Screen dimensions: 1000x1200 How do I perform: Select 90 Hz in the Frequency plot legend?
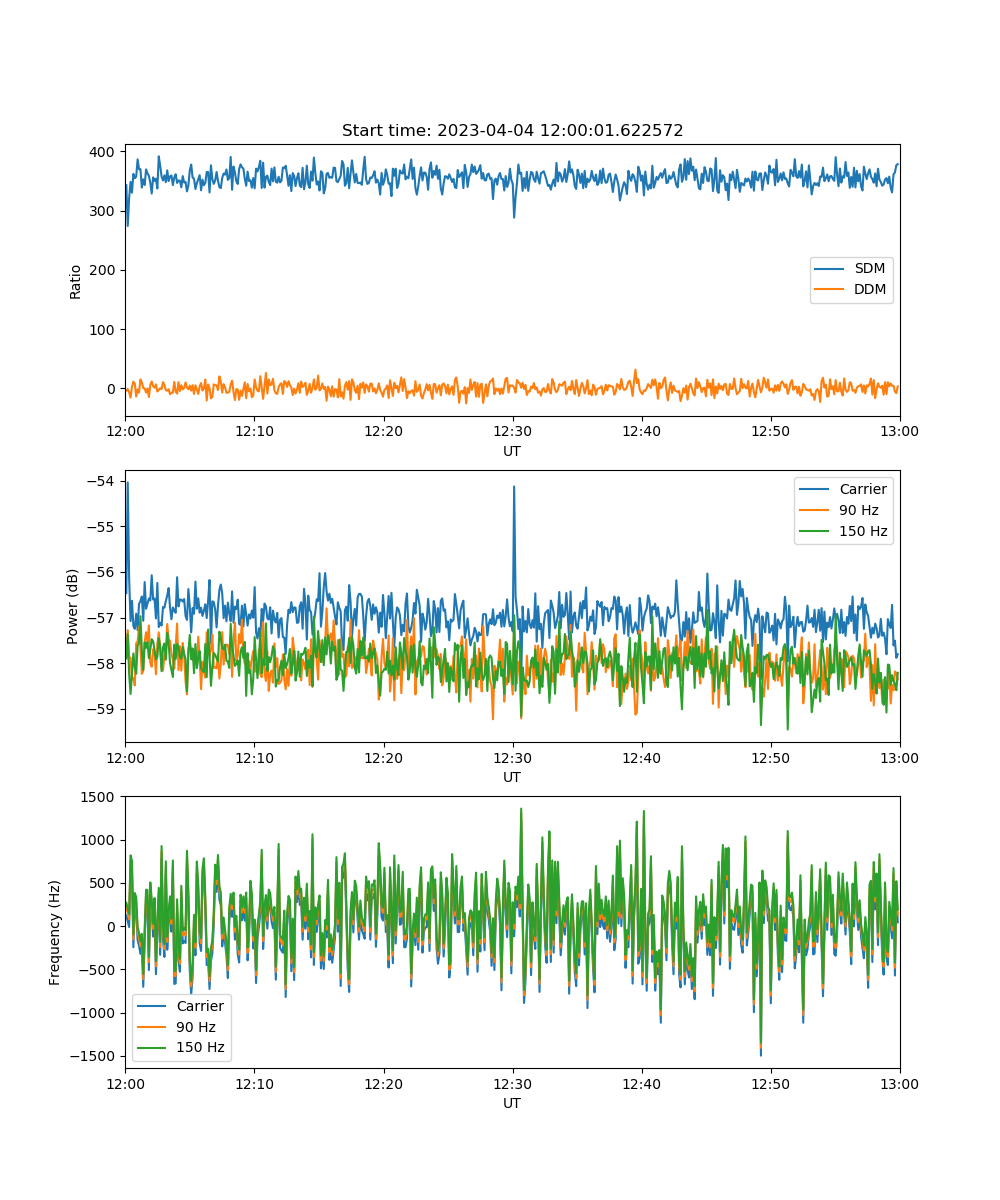point(195,1027)
